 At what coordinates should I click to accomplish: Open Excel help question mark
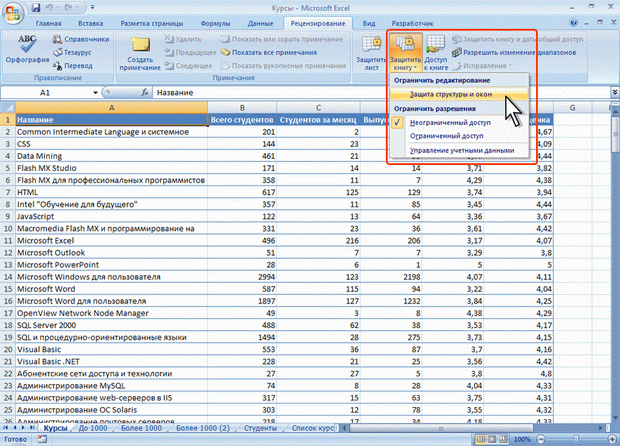(x=574, y=23)
